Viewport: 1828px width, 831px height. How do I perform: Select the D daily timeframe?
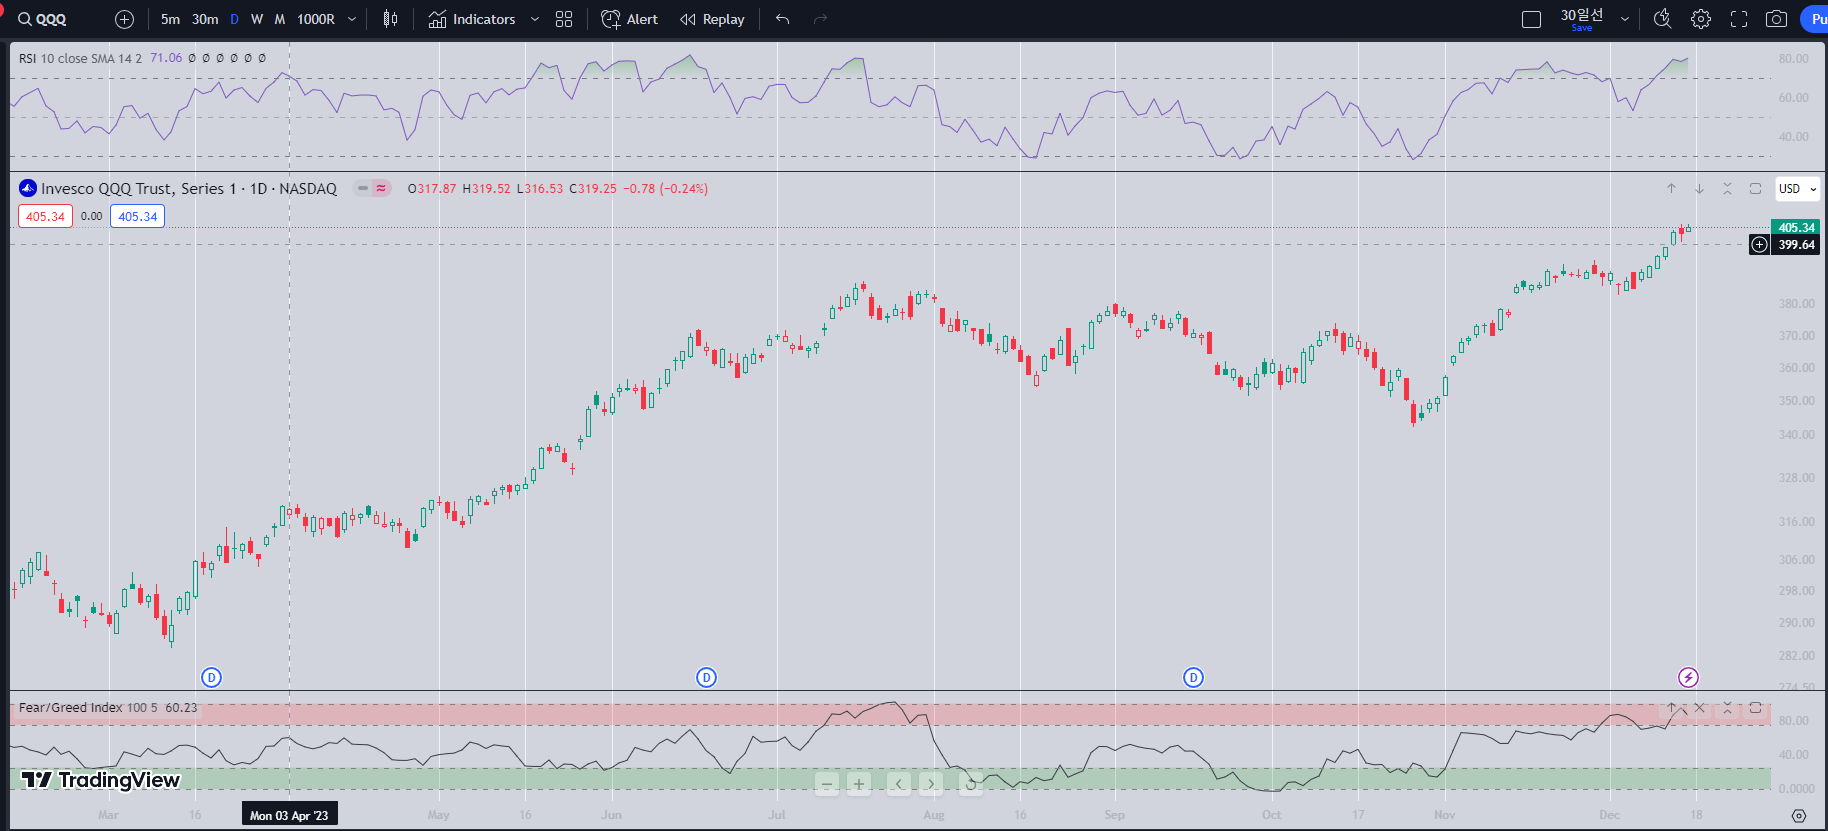tap(234, 19)
